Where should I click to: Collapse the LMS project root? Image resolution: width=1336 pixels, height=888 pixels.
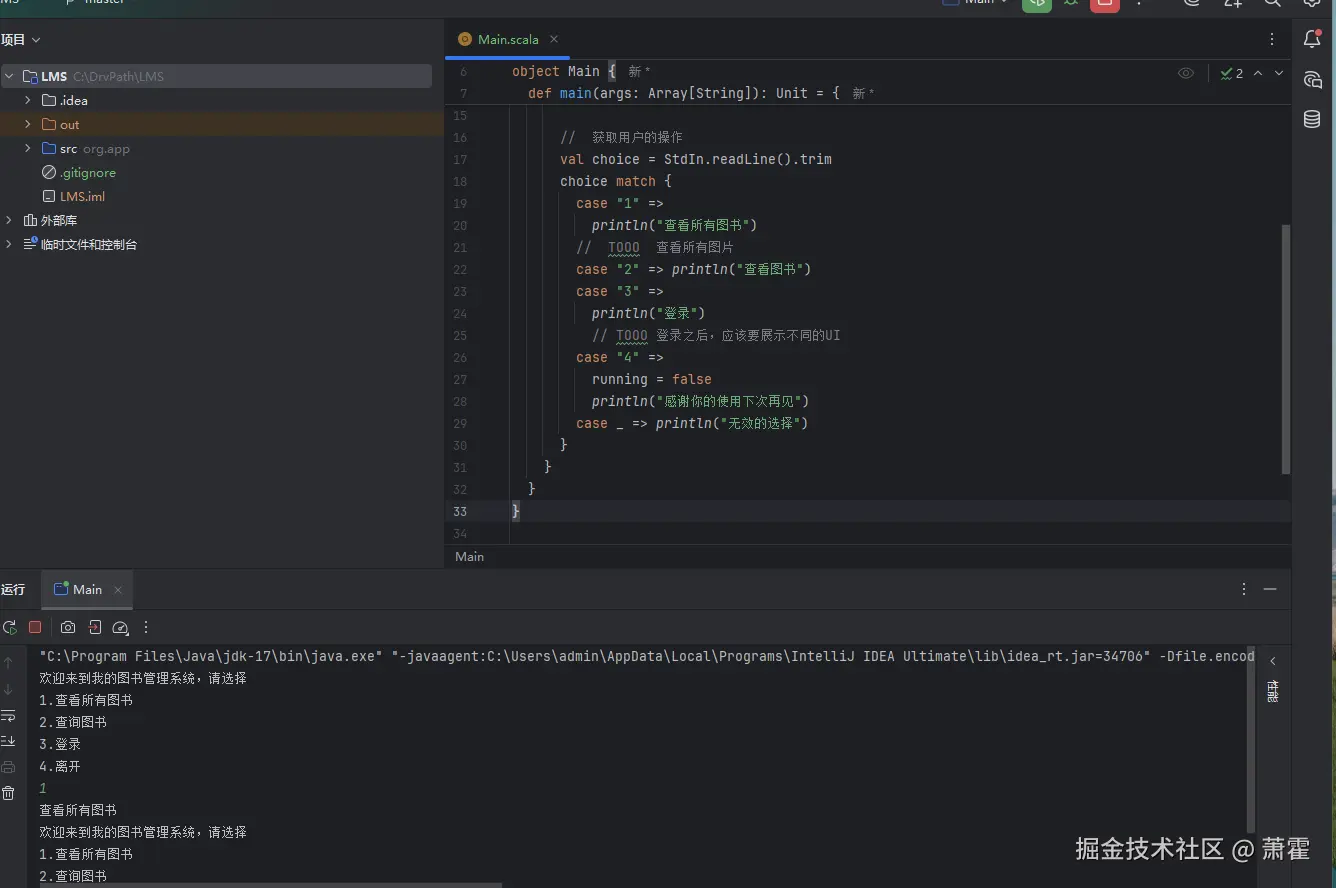pos(9,76)
